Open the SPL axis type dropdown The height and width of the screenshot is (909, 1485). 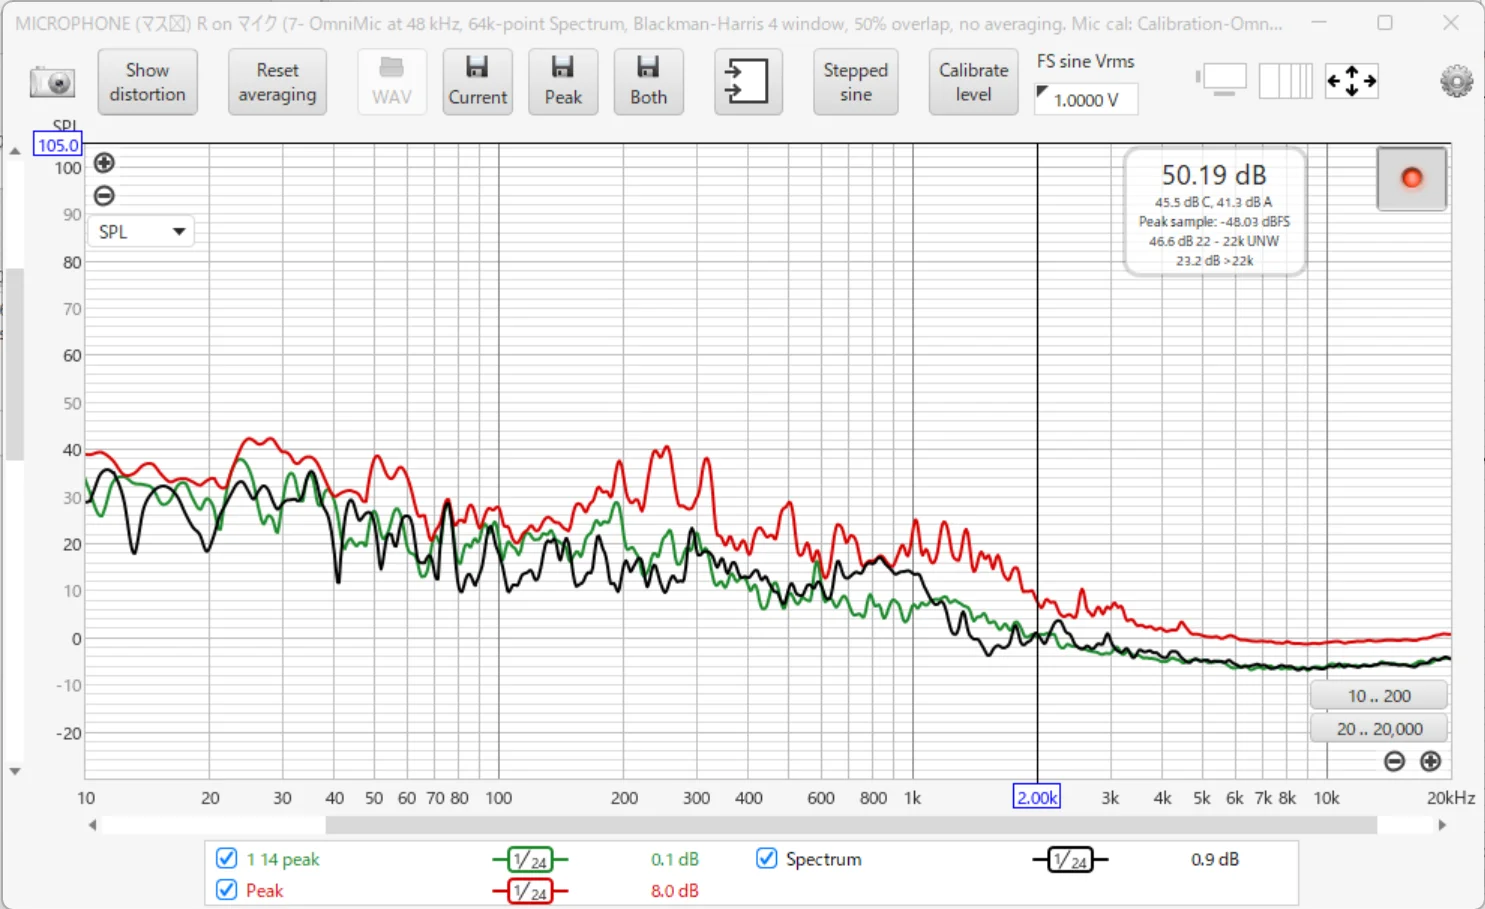(141, 232)
